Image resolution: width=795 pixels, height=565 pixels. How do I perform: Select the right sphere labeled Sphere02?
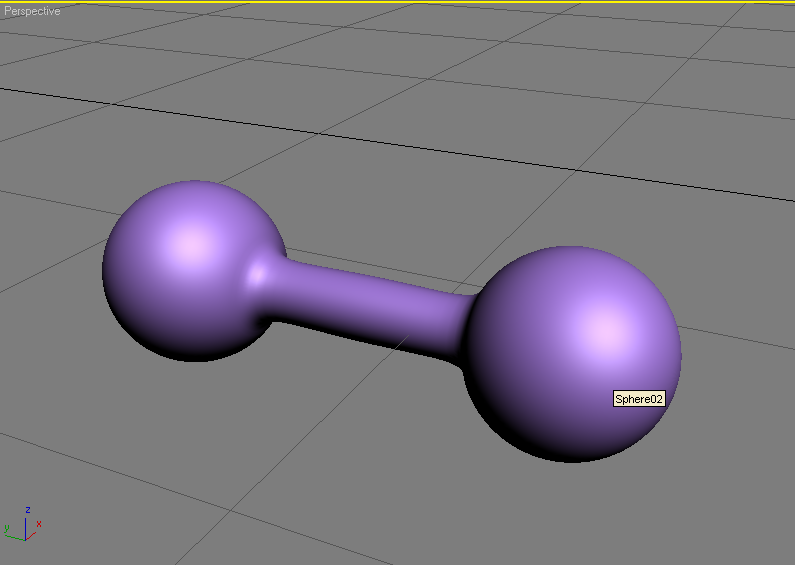point(573,354)
